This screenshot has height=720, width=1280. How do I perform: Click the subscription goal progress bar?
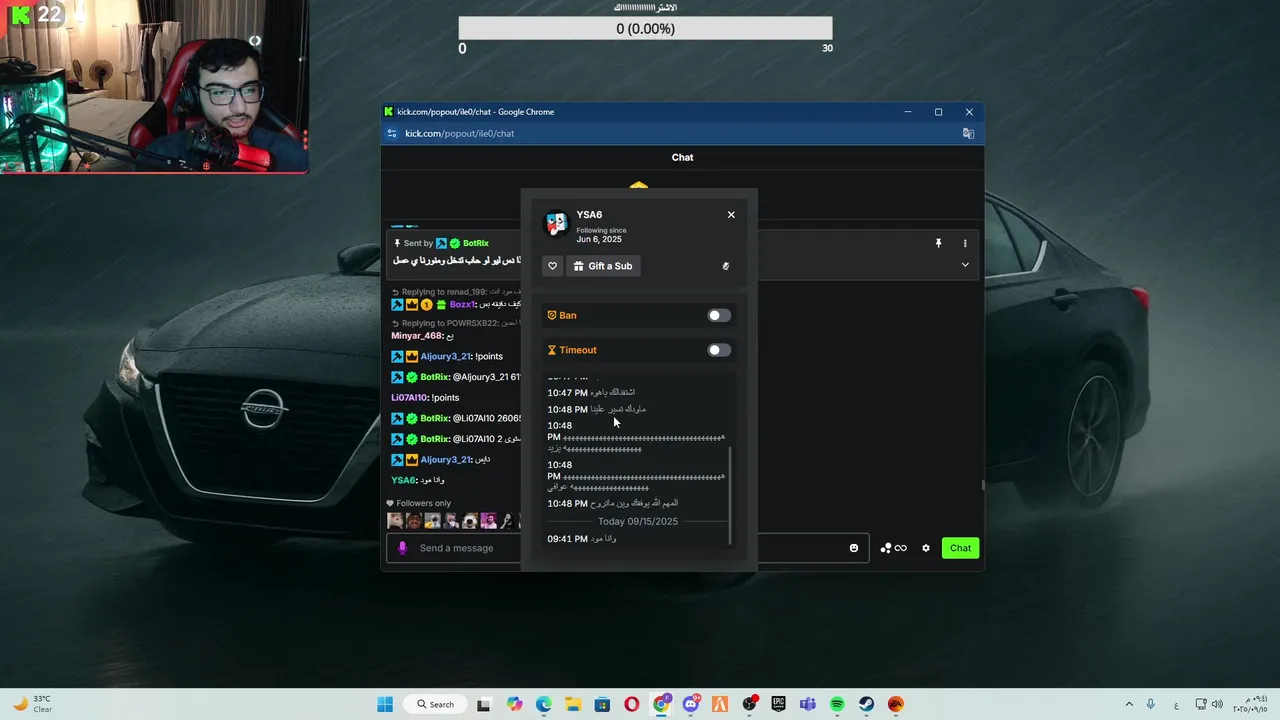click(x=645, y=29)
